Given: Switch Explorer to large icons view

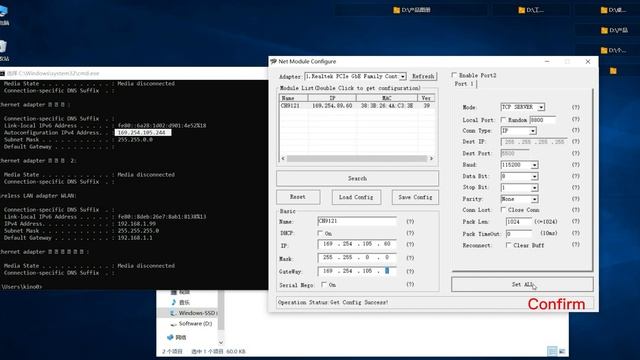Looking at the screenshot, I should [x=562, y=351].
